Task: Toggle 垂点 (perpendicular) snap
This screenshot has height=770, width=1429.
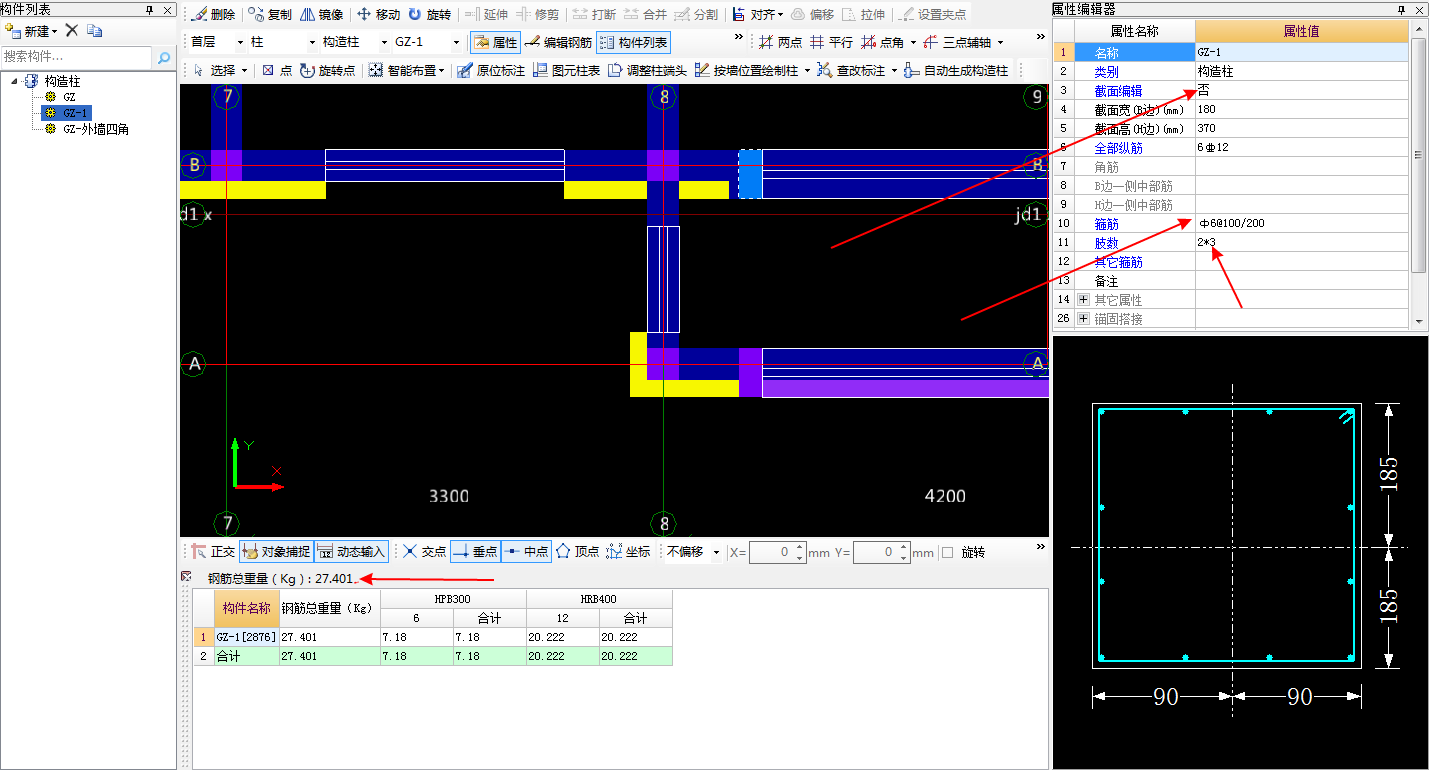Action: [x=474, y=552]
